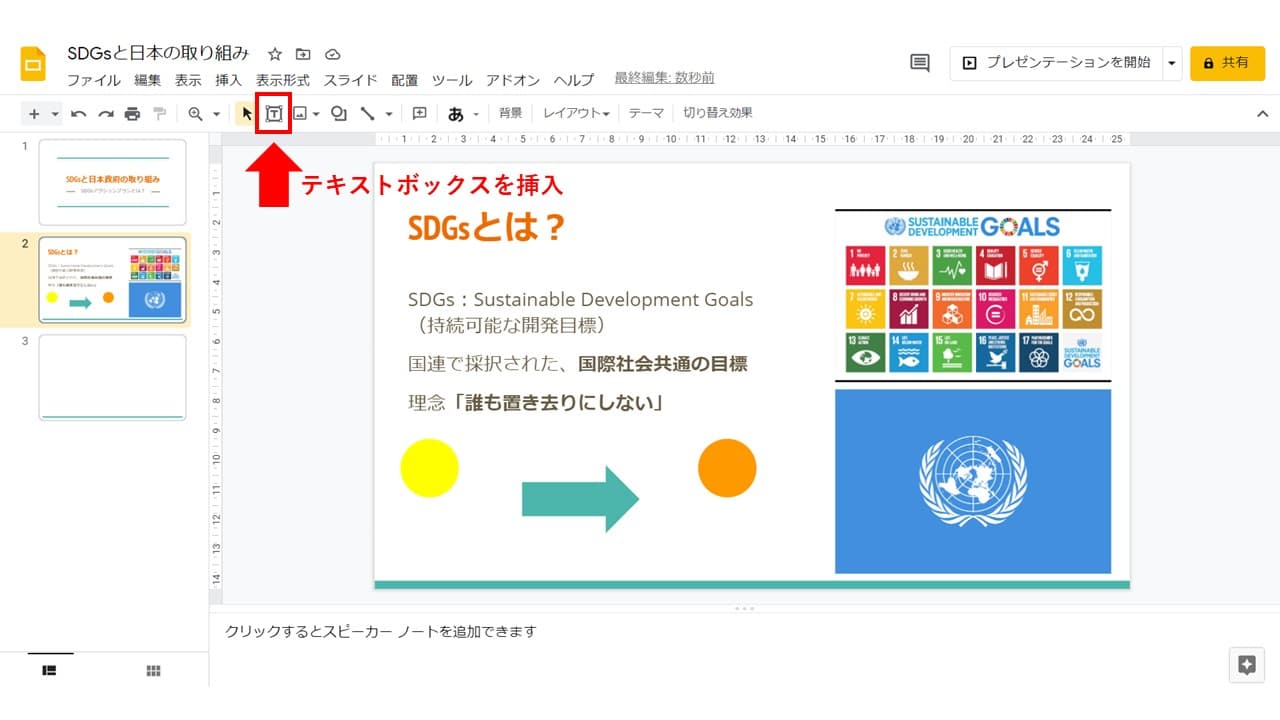The image size is (1280, 720).
Task: Switch to grid view
Action: [154, 671]
